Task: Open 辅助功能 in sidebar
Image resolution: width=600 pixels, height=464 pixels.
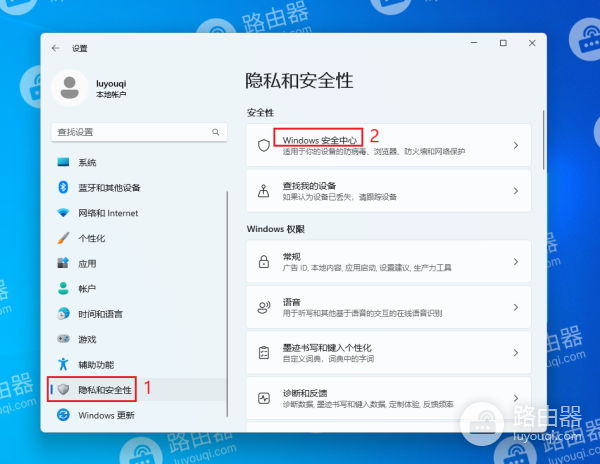Action: pos(96,364)
